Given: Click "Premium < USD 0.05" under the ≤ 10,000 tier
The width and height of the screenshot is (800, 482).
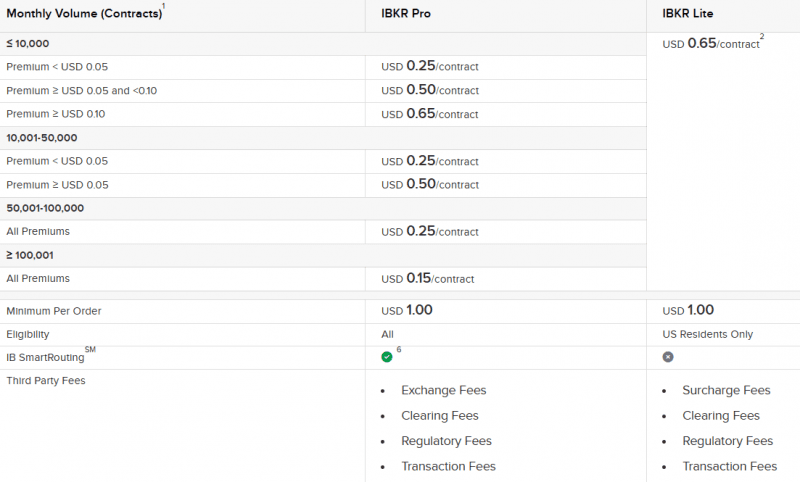Looking at the screenshot, I should point(57,67).
